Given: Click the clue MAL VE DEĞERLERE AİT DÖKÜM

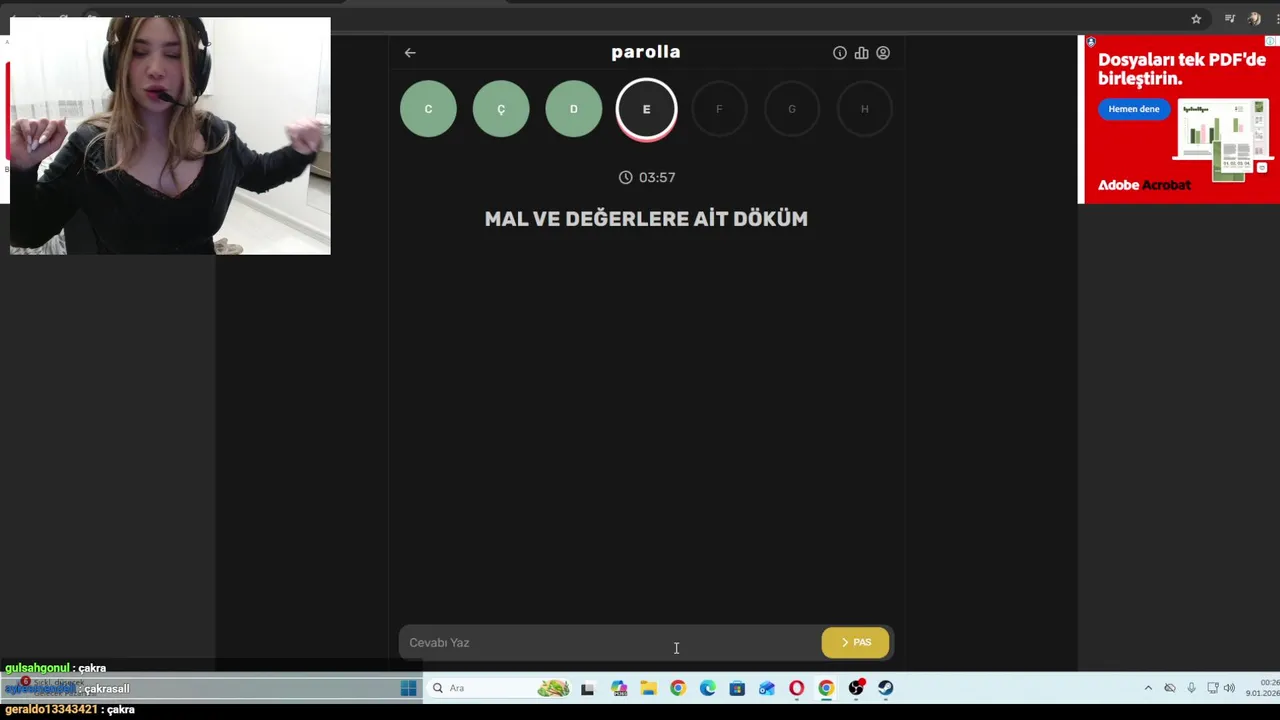Looking at the screenshot, I should click(x=646, y=219).
